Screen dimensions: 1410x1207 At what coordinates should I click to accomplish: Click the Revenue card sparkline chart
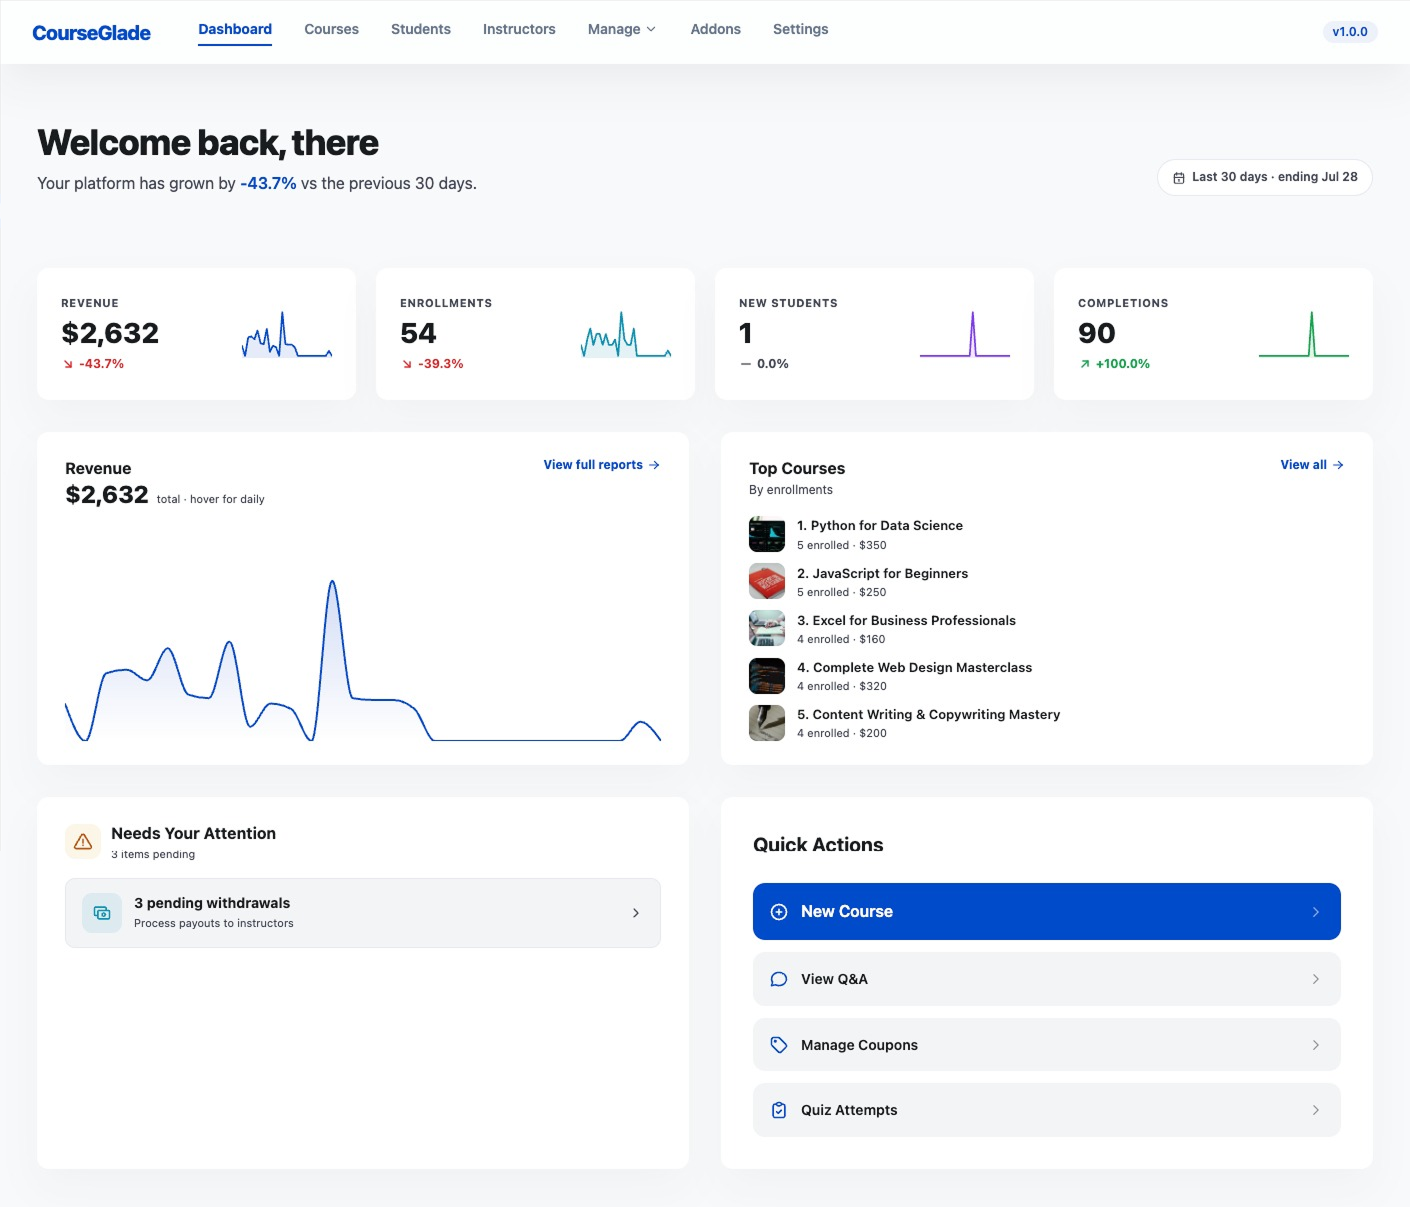pos(287,334)
